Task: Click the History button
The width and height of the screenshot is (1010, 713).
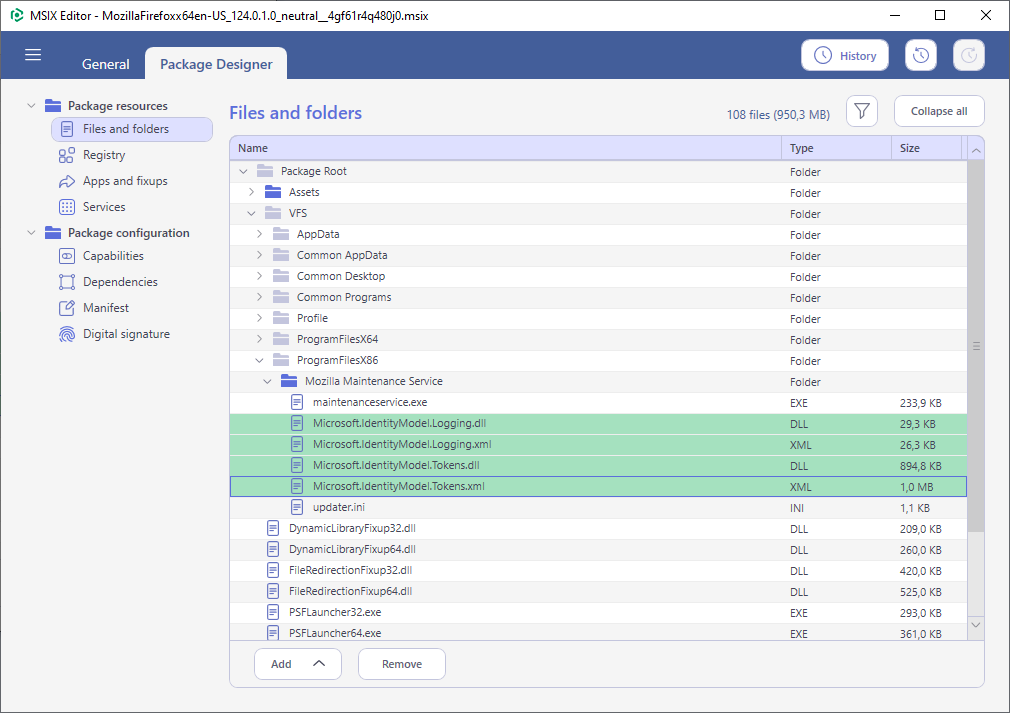Action: click(844, 55)
